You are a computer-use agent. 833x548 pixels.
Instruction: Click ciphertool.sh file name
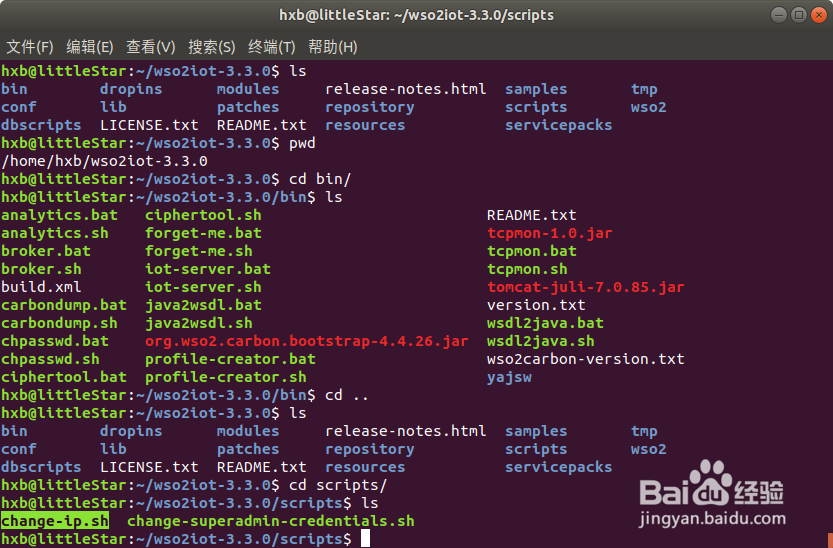tap(203, 215)
